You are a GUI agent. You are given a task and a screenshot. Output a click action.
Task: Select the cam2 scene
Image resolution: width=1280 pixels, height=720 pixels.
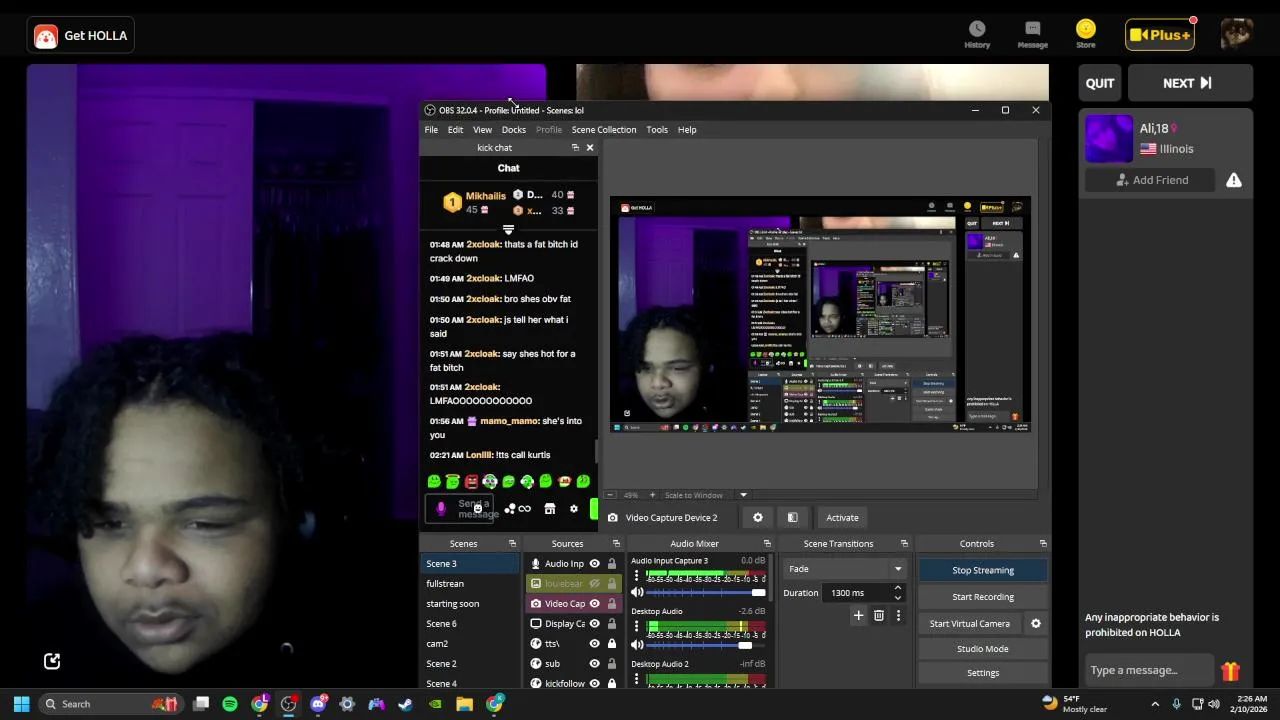(x=470, y=644)
